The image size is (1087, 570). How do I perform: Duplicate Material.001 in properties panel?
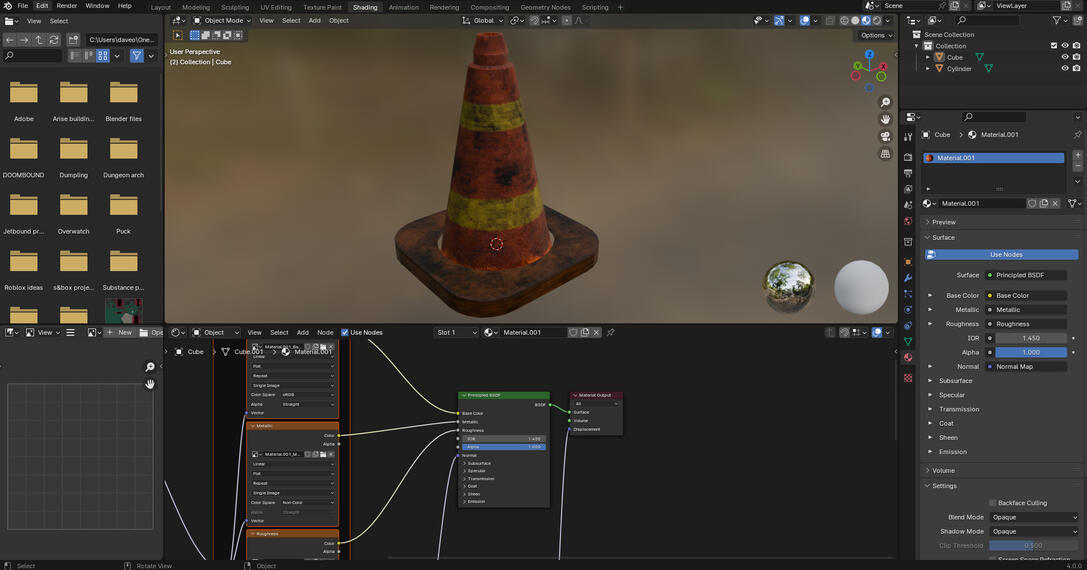point(1044,203)
